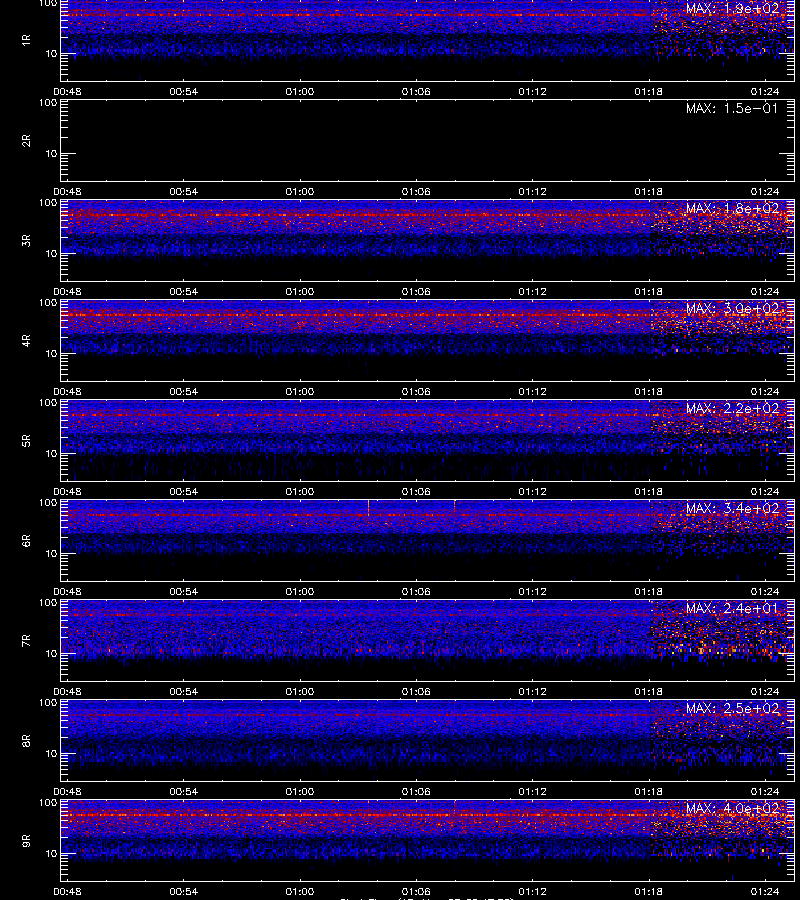Click the 4R panel label
Image resolution: width=800 pixels, height=900 pixels.
[26, 340]
